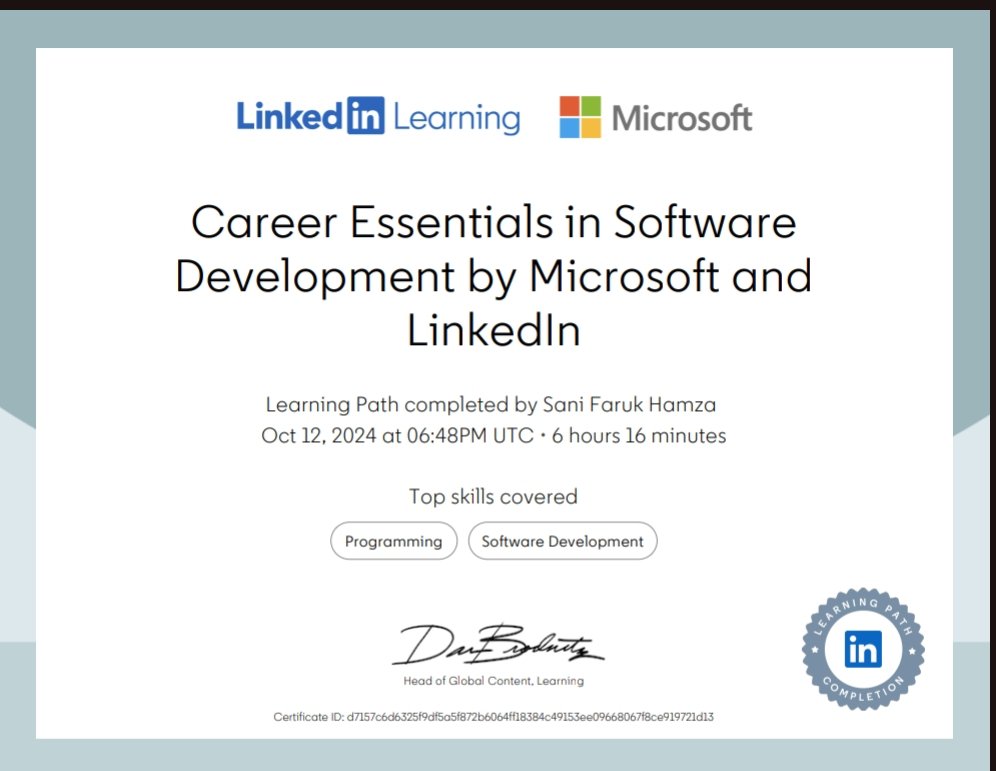Click the Microsoft four-color squares logo
Screen dimensions: 996x771
[x=580, y=117]
